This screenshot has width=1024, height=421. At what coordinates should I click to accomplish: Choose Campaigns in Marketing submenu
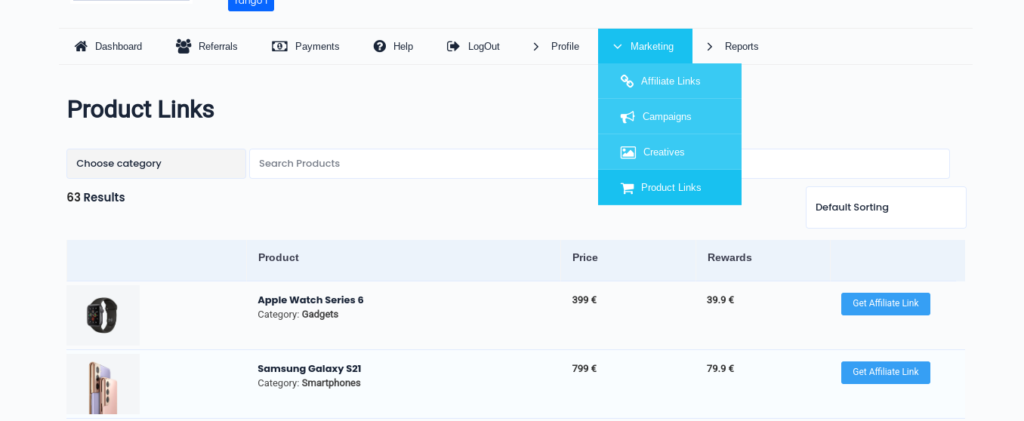[670, 117]
